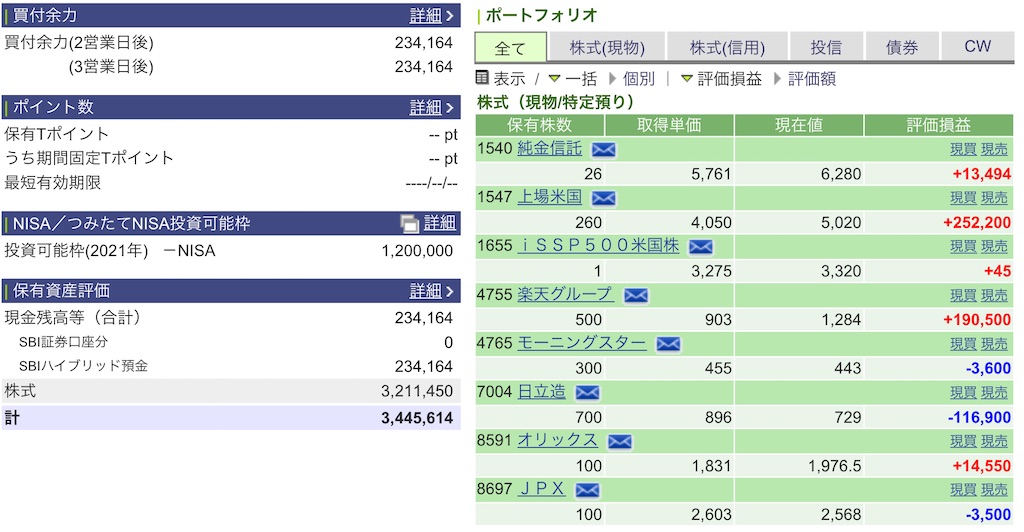Screen dimensions: 1024x532
Task: Click 現売 for 日立造
Action: 995,392
